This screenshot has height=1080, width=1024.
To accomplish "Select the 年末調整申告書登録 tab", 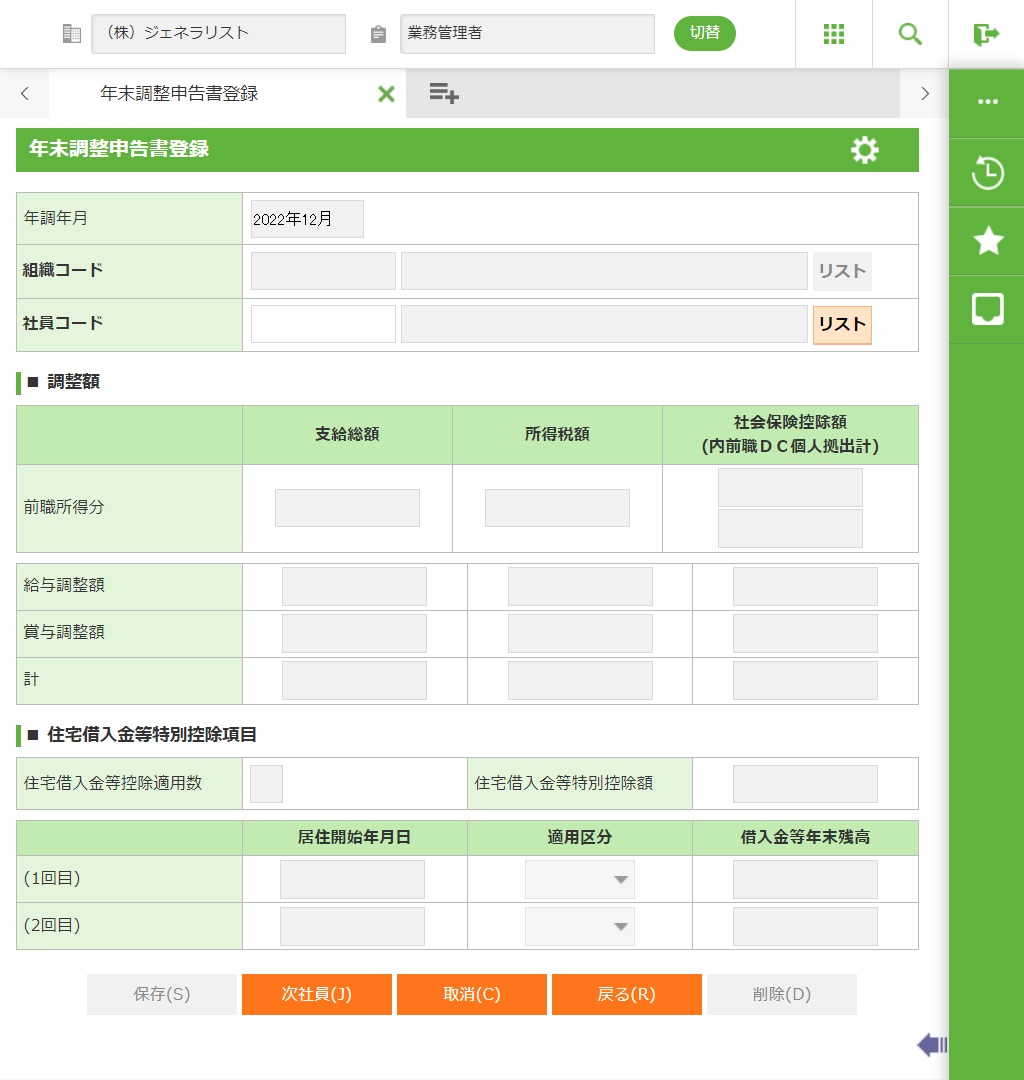I will point(180,94).
